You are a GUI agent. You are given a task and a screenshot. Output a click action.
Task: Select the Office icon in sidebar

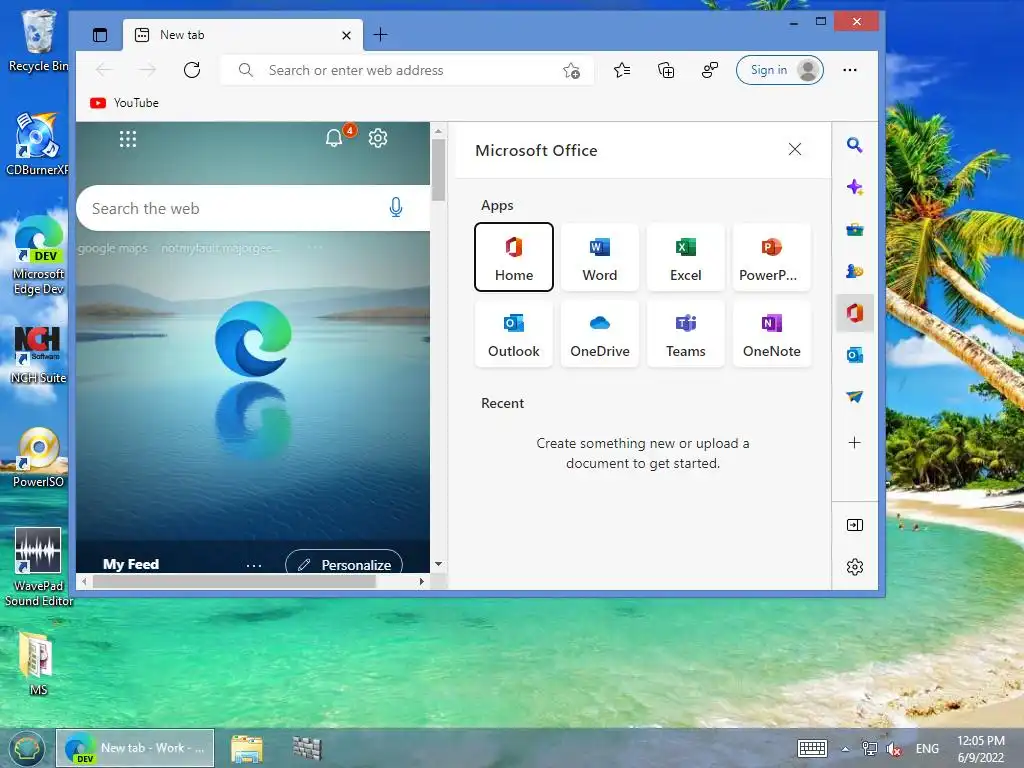pos(854,313)
